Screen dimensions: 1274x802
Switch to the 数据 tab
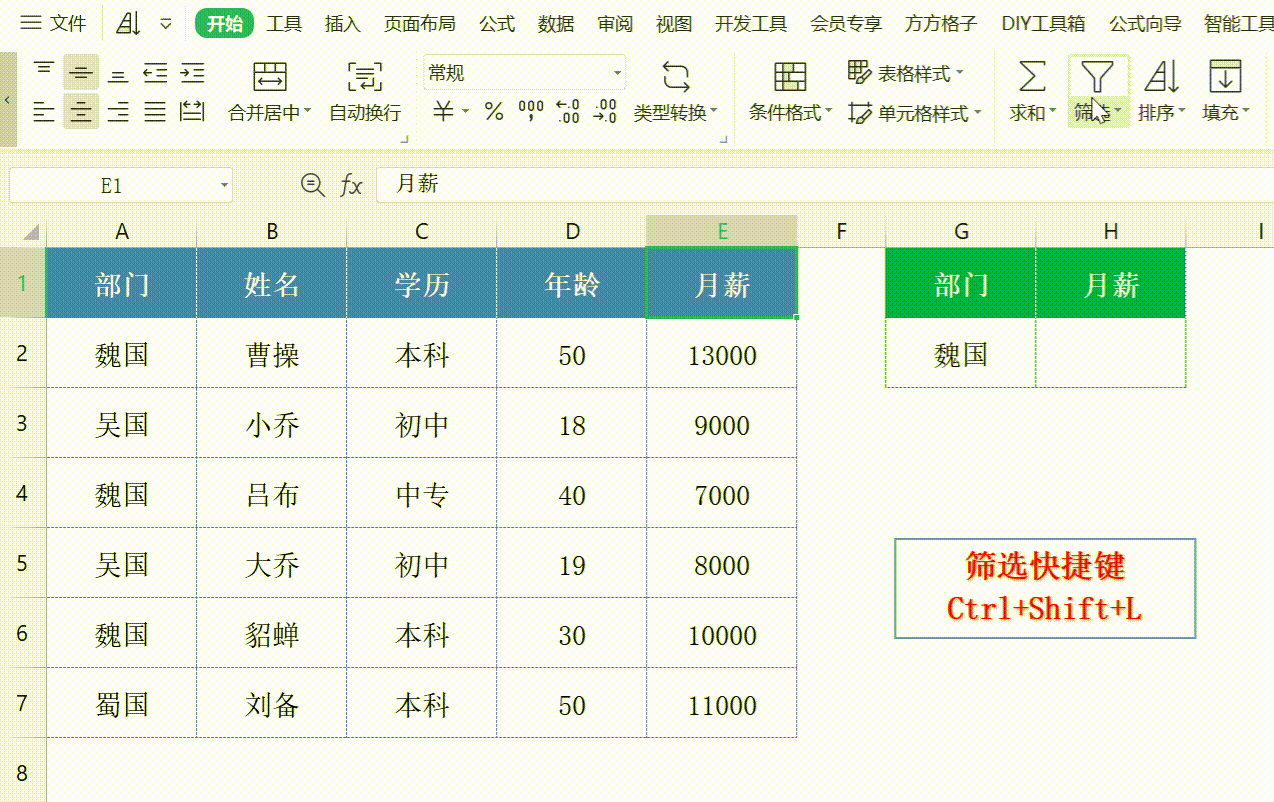(x=556, y=24)
